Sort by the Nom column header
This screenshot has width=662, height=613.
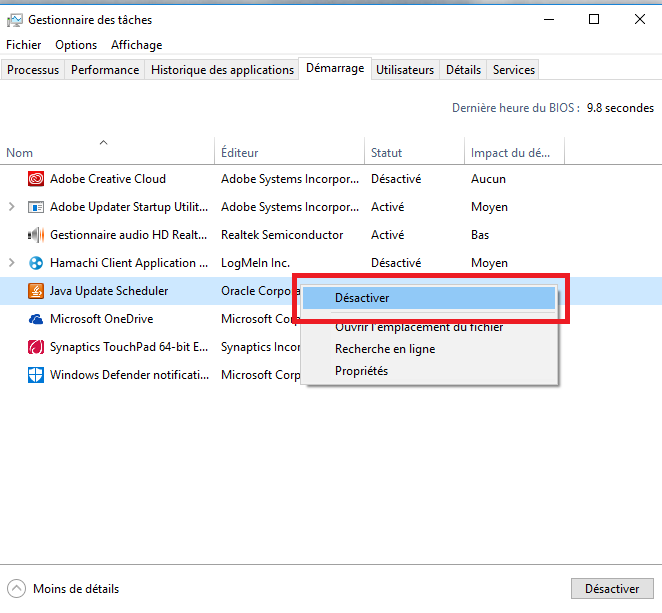click(107, 151)
